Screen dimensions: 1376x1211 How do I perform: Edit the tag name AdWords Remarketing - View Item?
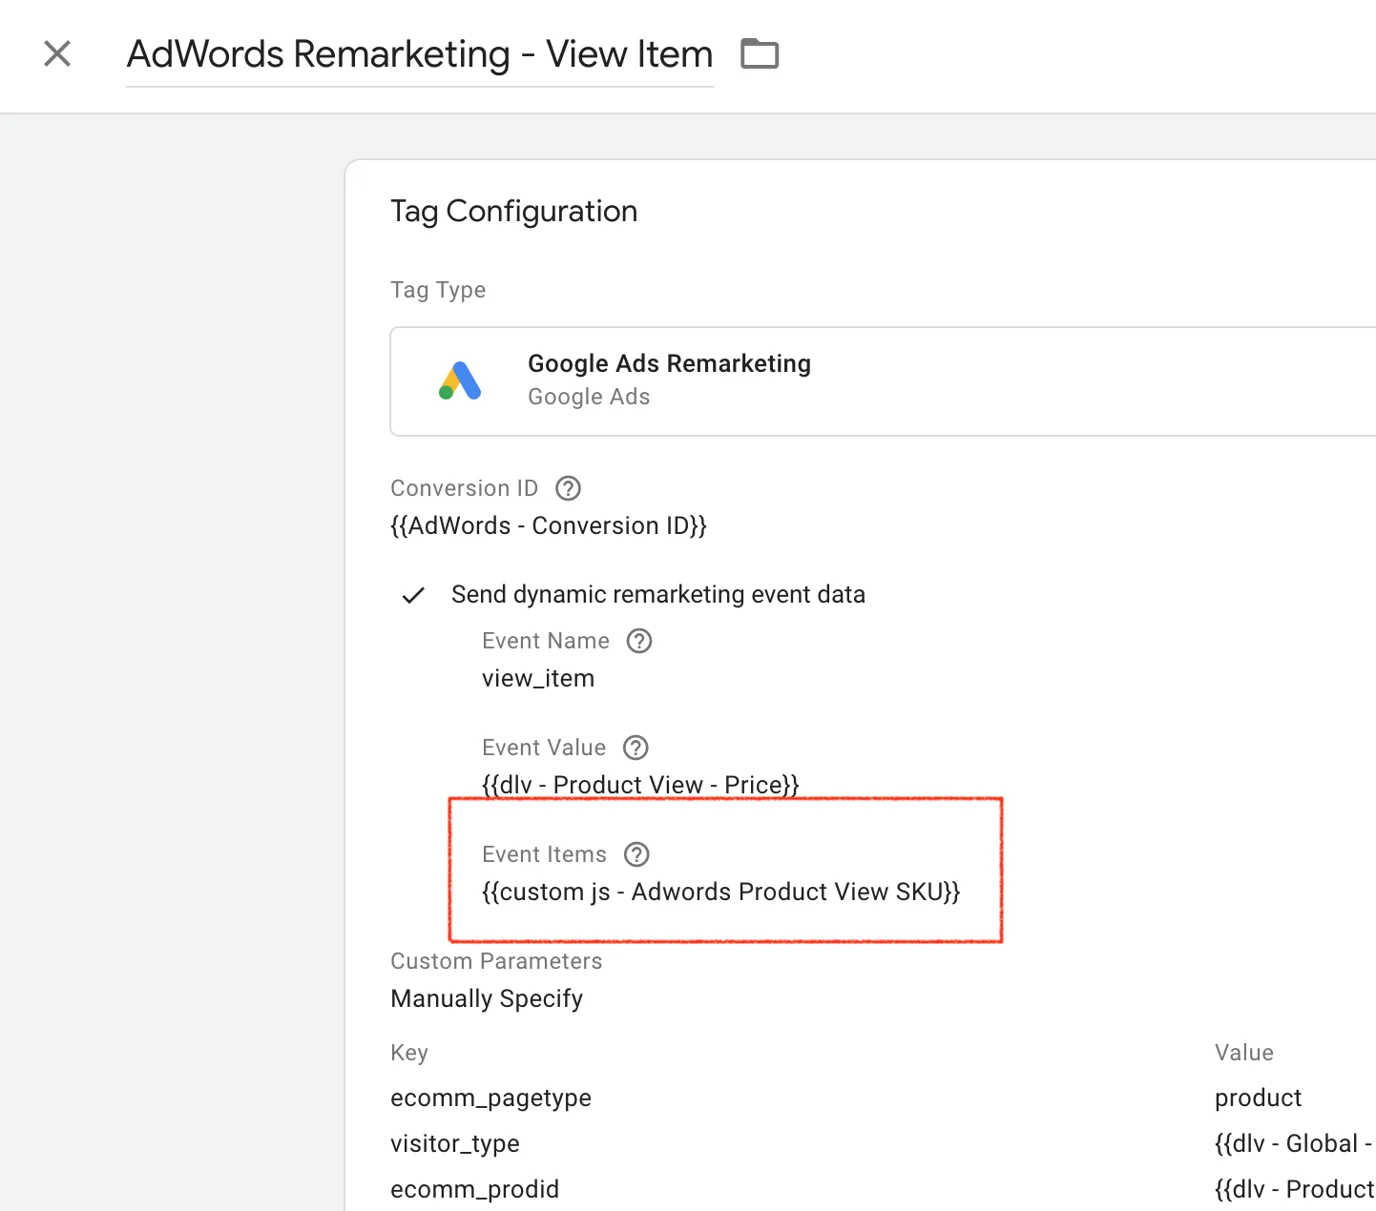(420, 54)
